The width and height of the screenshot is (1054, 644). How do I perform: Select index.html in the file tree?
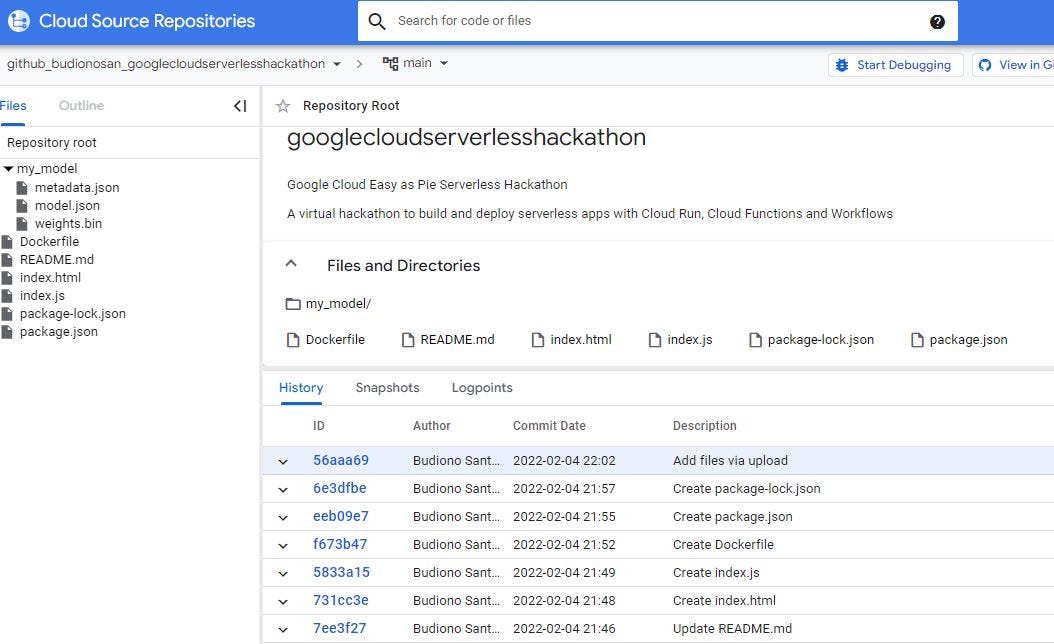50,278
